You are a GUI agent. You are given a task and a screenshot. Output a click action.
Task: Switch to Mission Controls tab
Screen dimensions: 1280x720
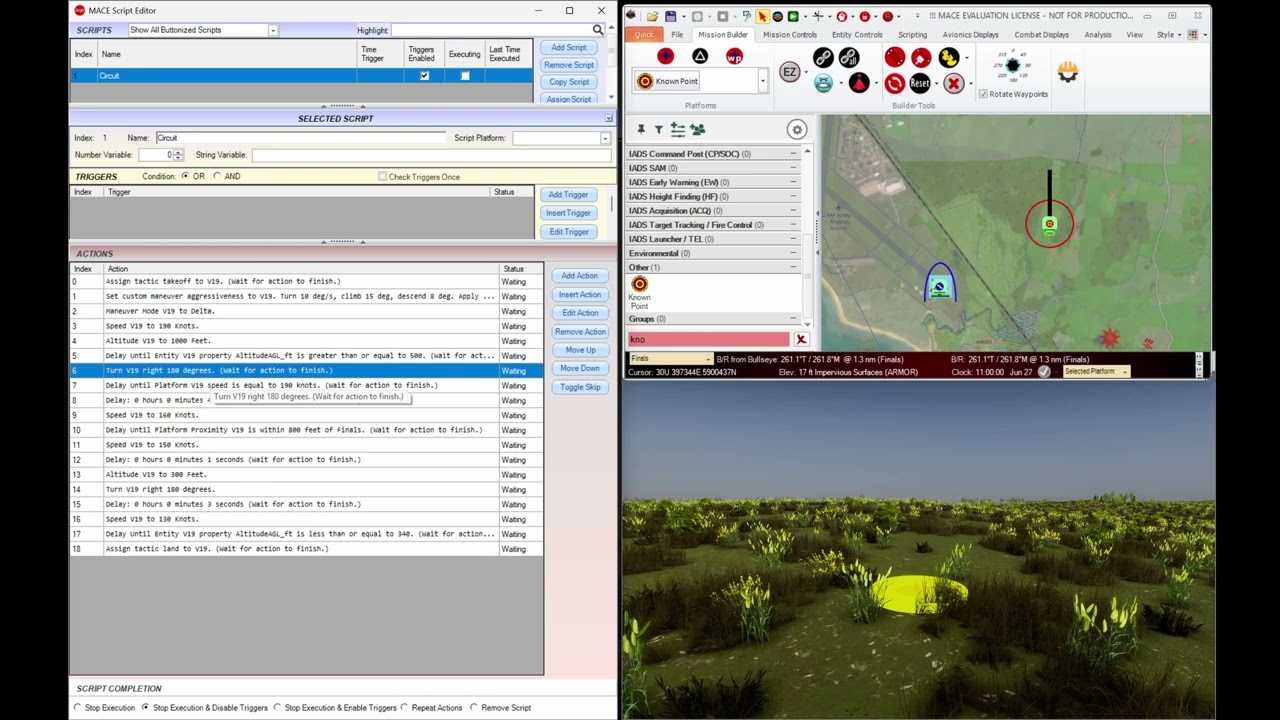coord(790,35)
